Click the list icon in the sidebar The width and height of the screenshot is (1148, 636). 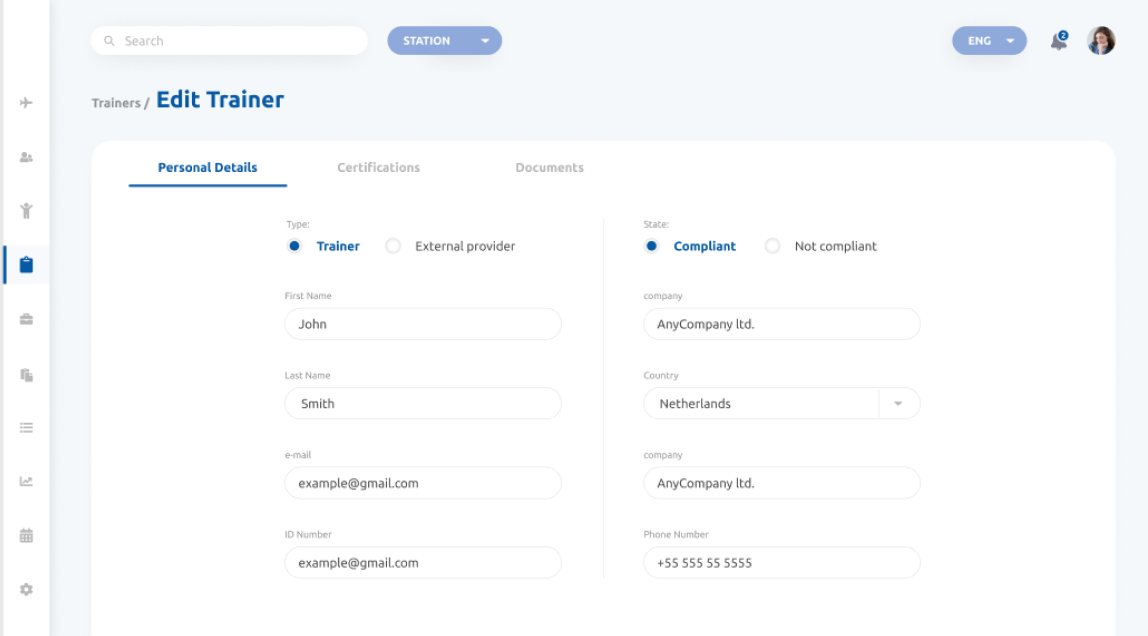click(x=26, y=427)
